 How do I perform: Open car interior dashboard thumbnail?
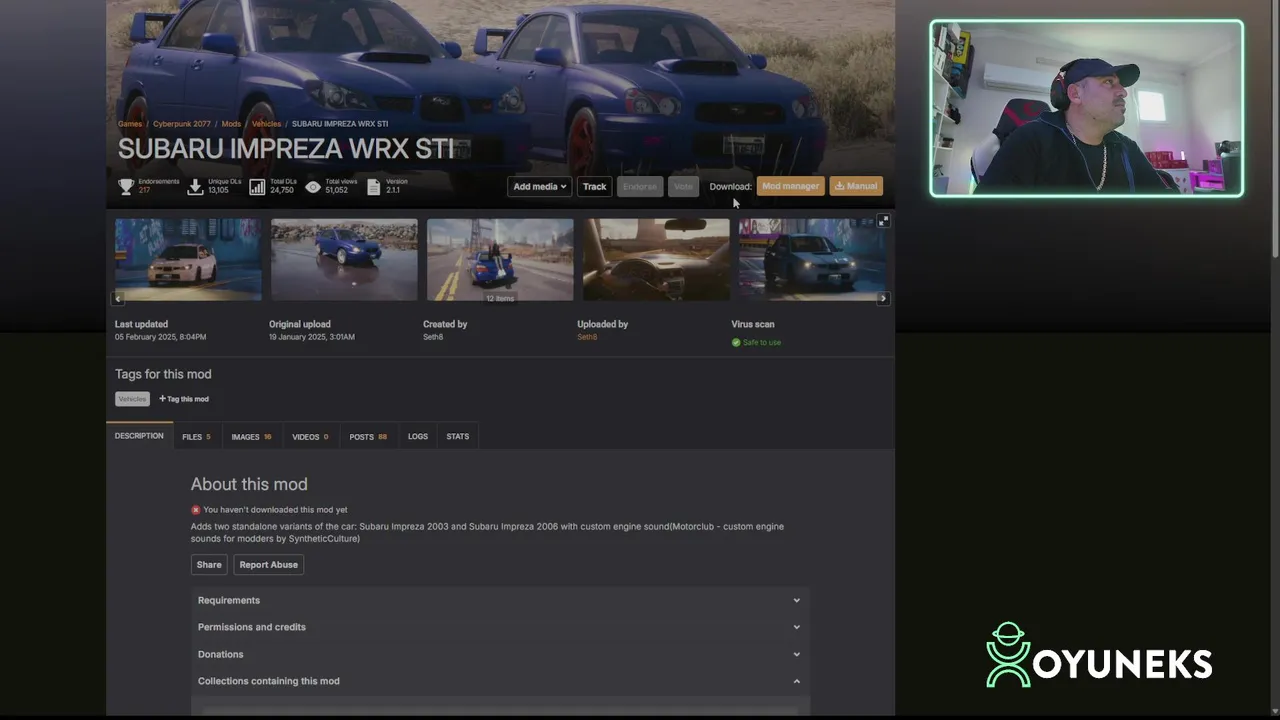656,259
